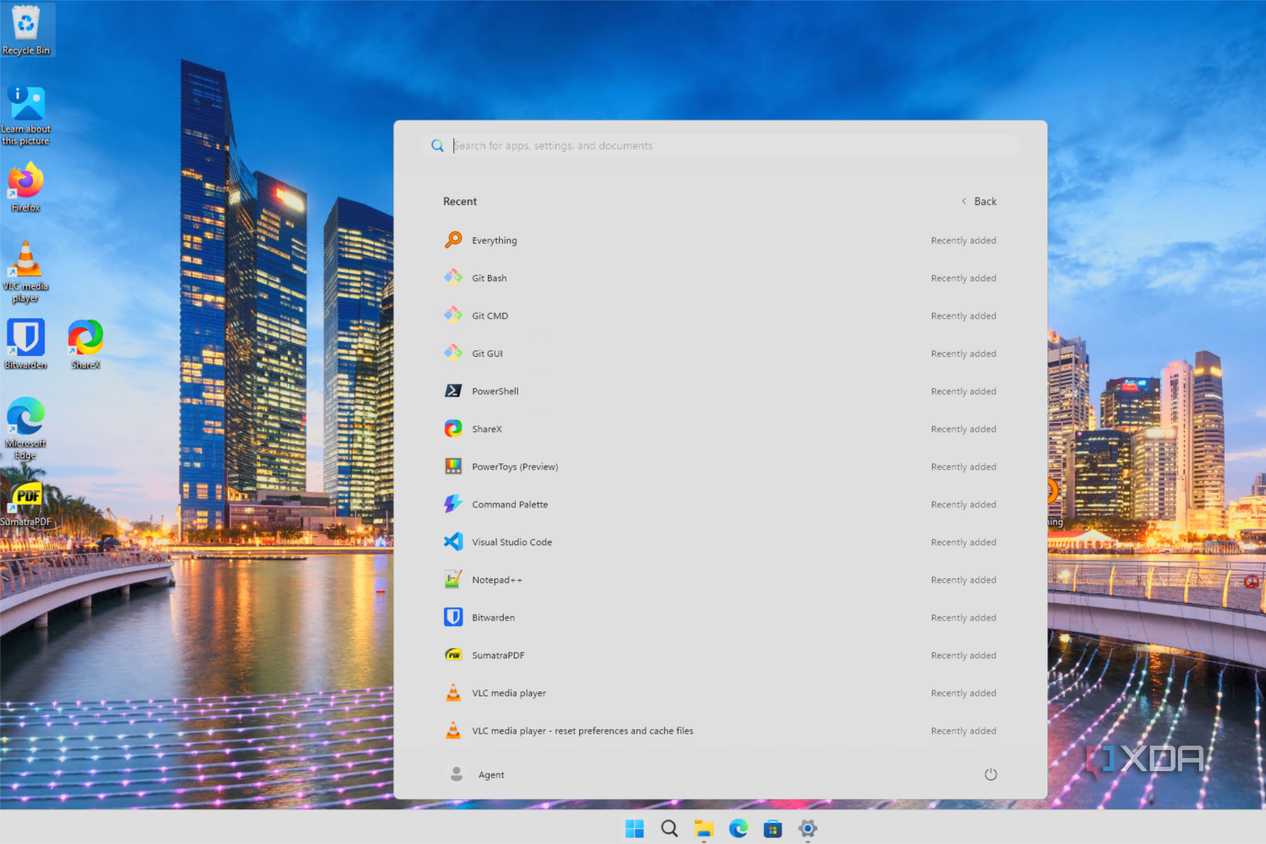
Task: Click 'PowerToys (Preview)' text
Action: 515,467
